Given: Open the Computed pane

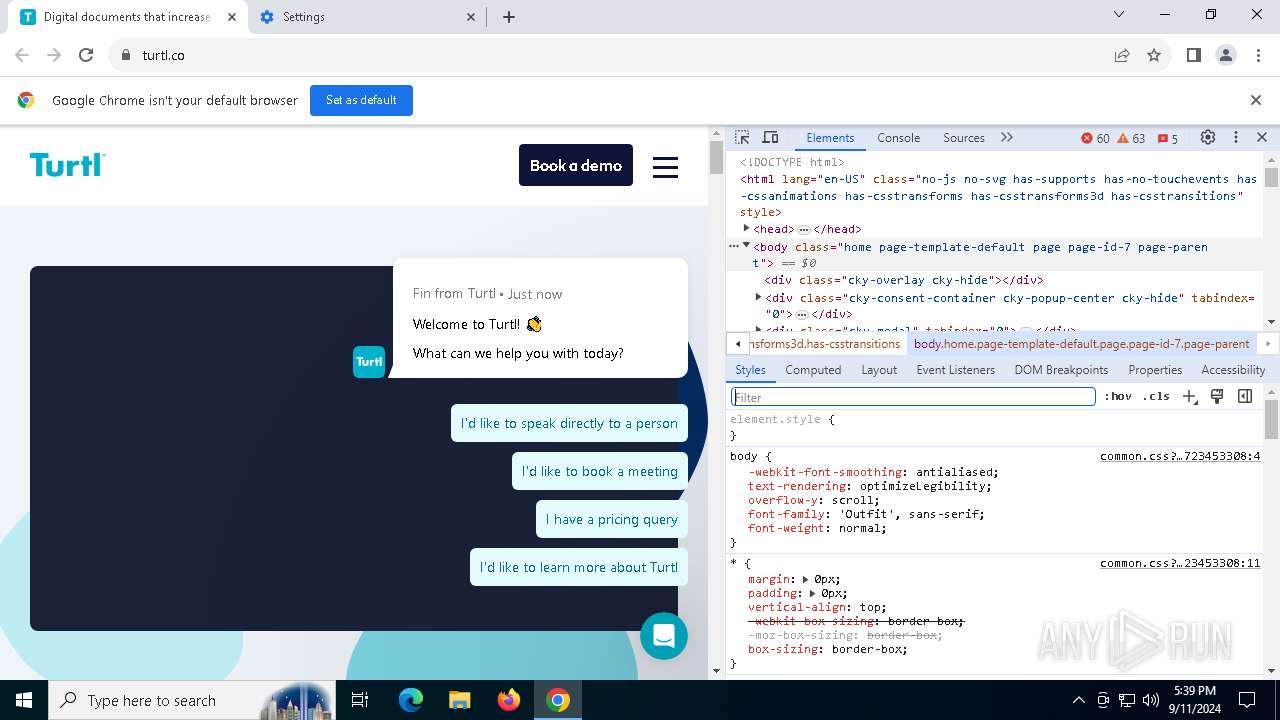Looking at the screenshot, I should [813, 370].
